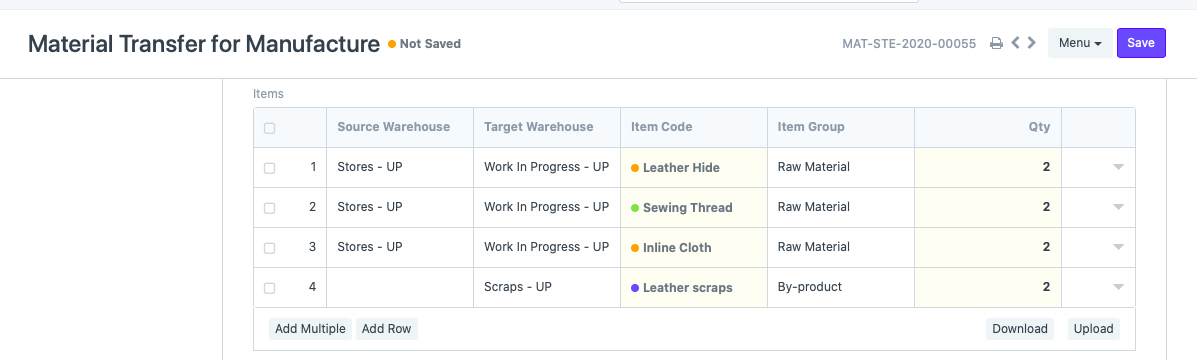Click orange status dot beside Inline Cloth
Viewport: 1197px width, 360px height.
pos(635,248)
